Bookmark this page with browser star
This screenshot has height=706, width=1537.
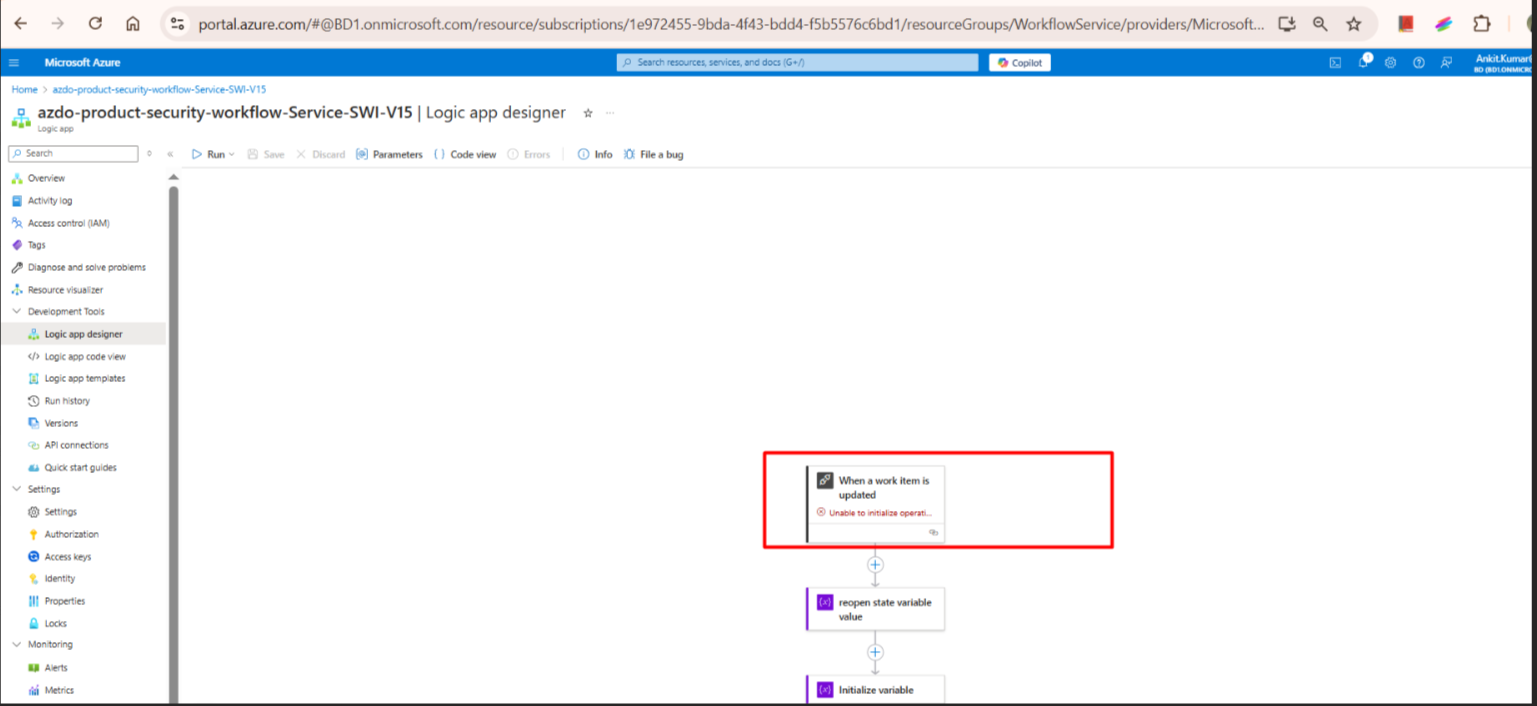click(1353, 24)
